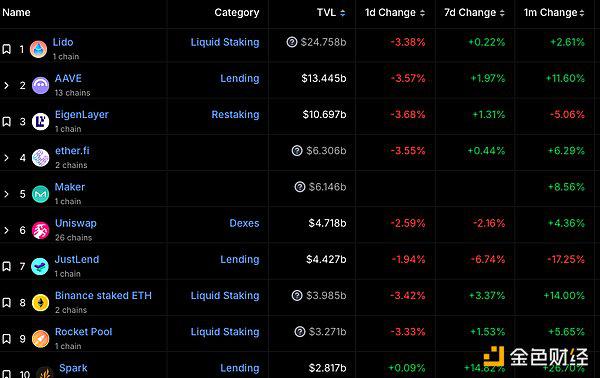The image size is (600, 378).
Task: Expand the AAVE row chevron
Action: click(x=6, y=85)
